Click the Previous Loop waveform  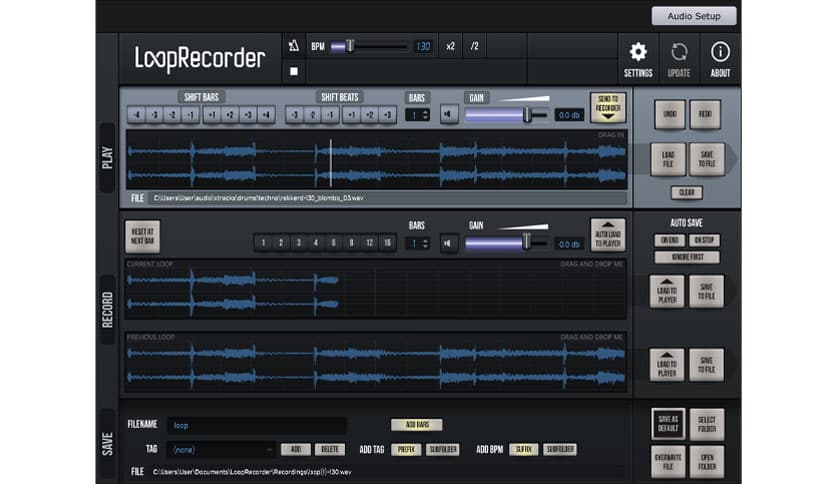[375, 362]
